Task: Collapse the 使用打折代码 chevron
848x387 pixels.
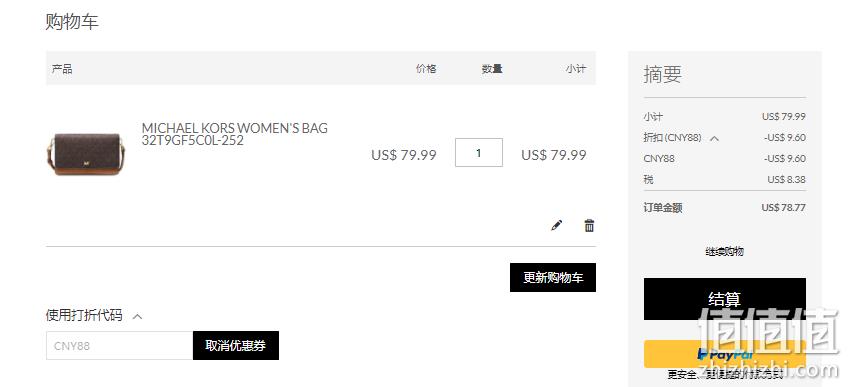Action: click(137, 316)
